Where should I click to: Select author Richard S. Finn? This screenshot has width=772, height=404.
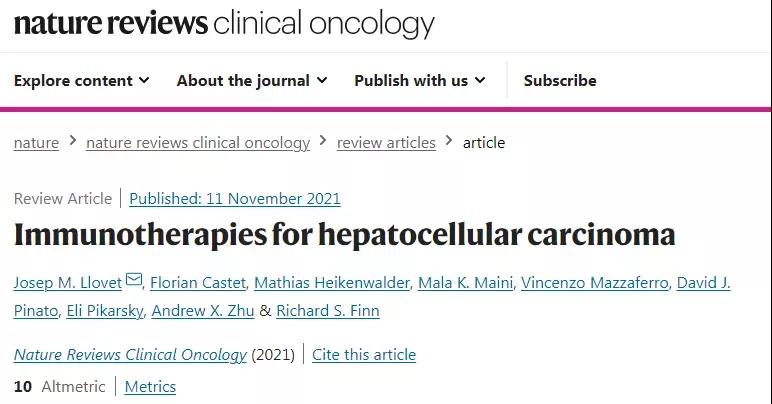(328, 311)
